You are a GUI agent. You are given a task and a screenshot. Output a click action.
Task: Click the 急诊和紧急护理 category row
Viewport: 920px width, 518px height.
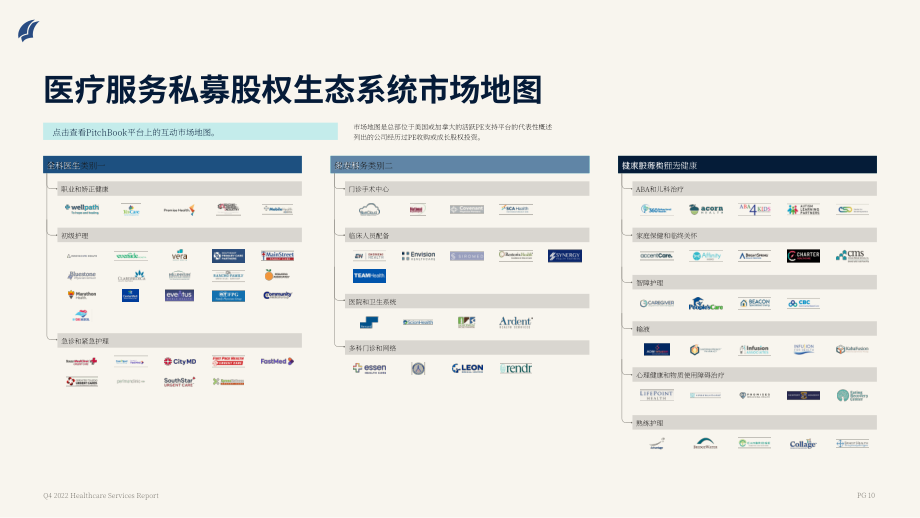(180, 341)
